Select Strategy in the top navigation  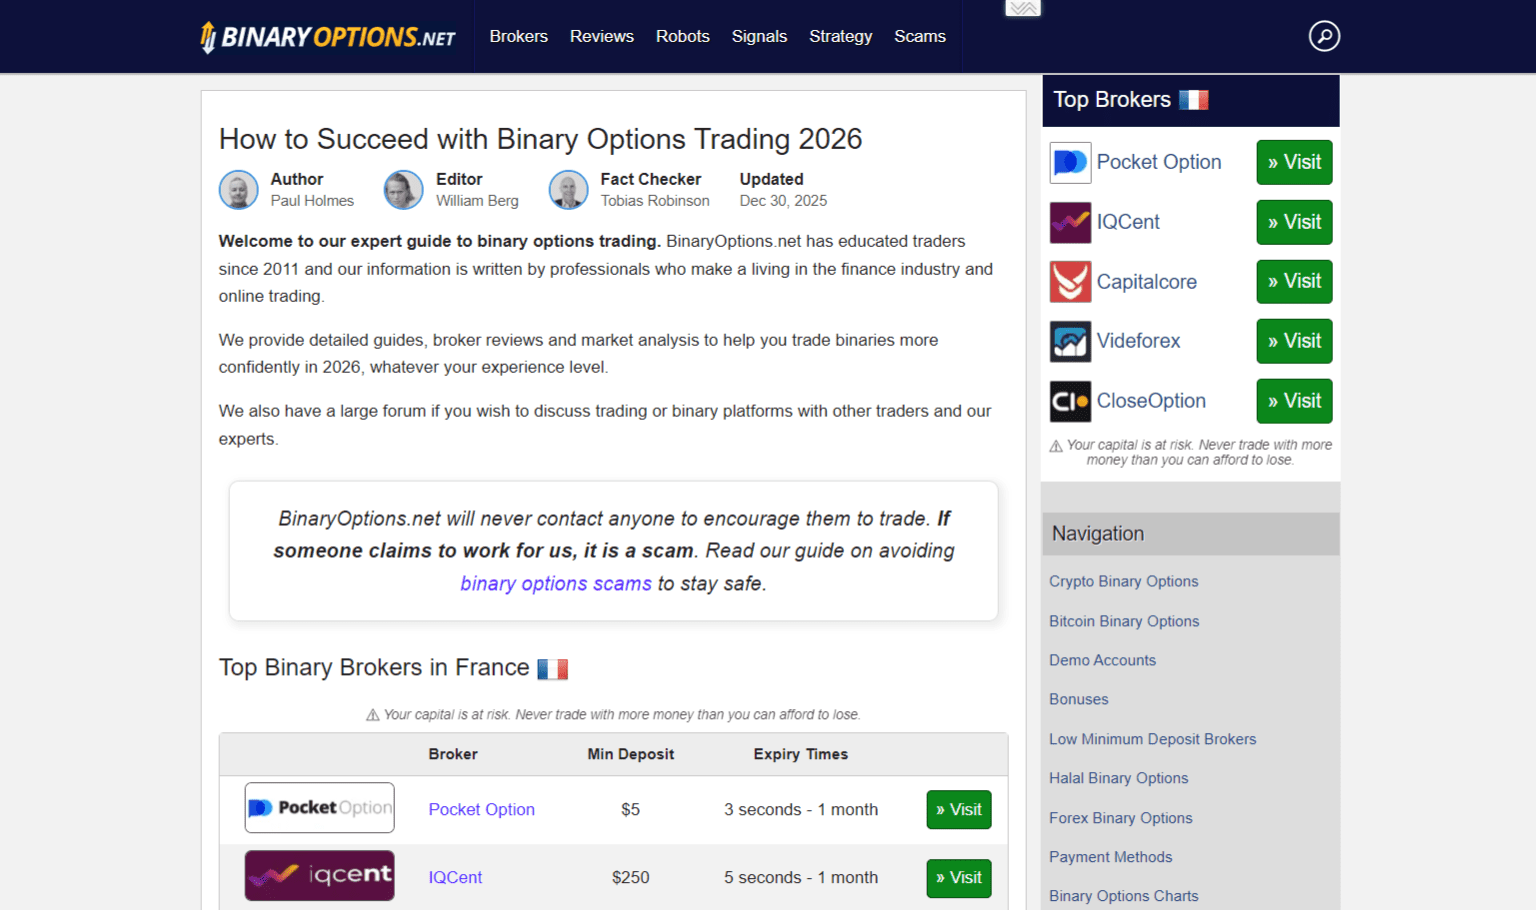point(840,36)
